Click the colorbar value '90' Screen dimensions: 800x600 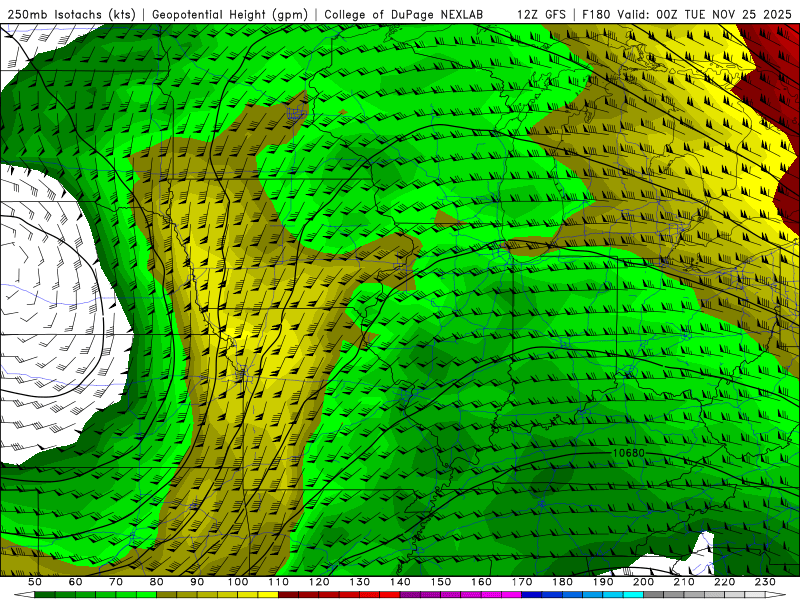pos(197,582)
